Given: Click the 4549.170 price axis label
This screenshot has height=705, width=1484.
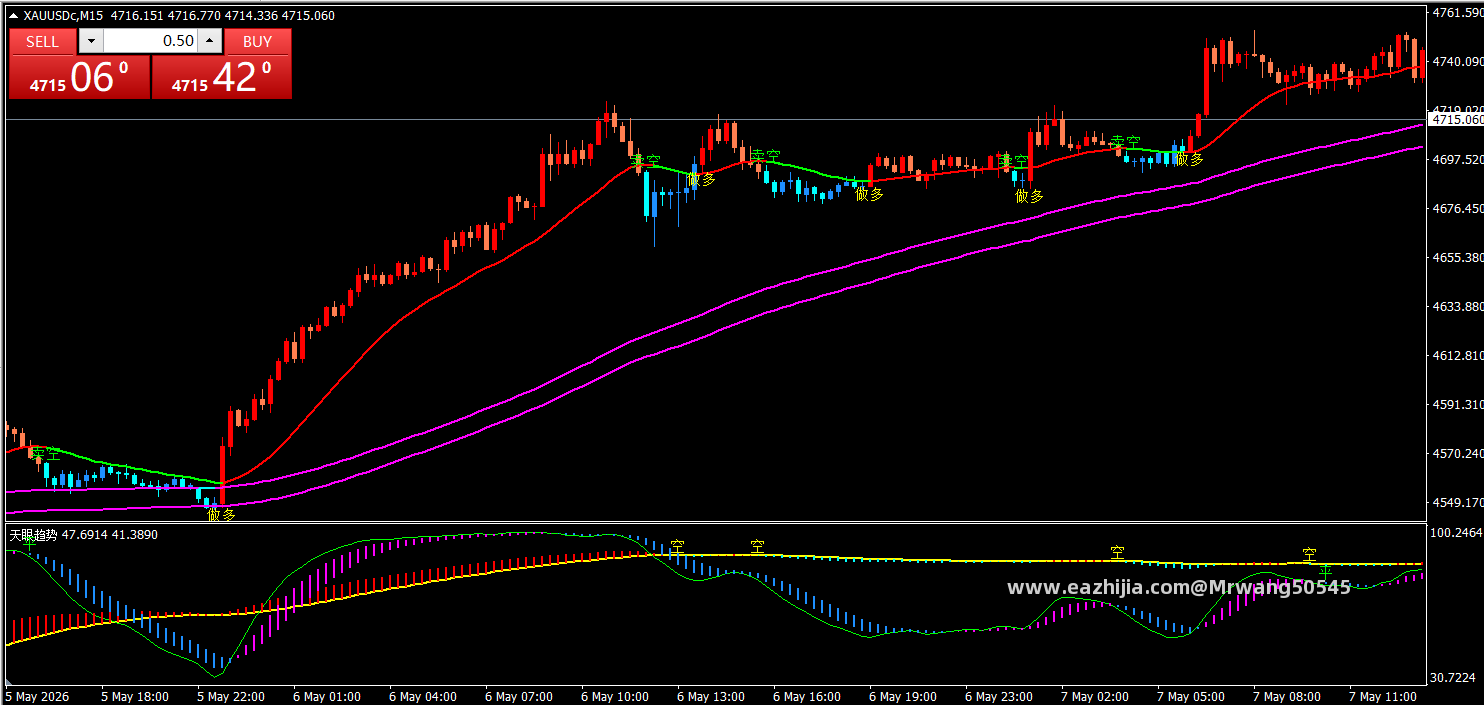Looking at the screenshot, I should 1458,503.
